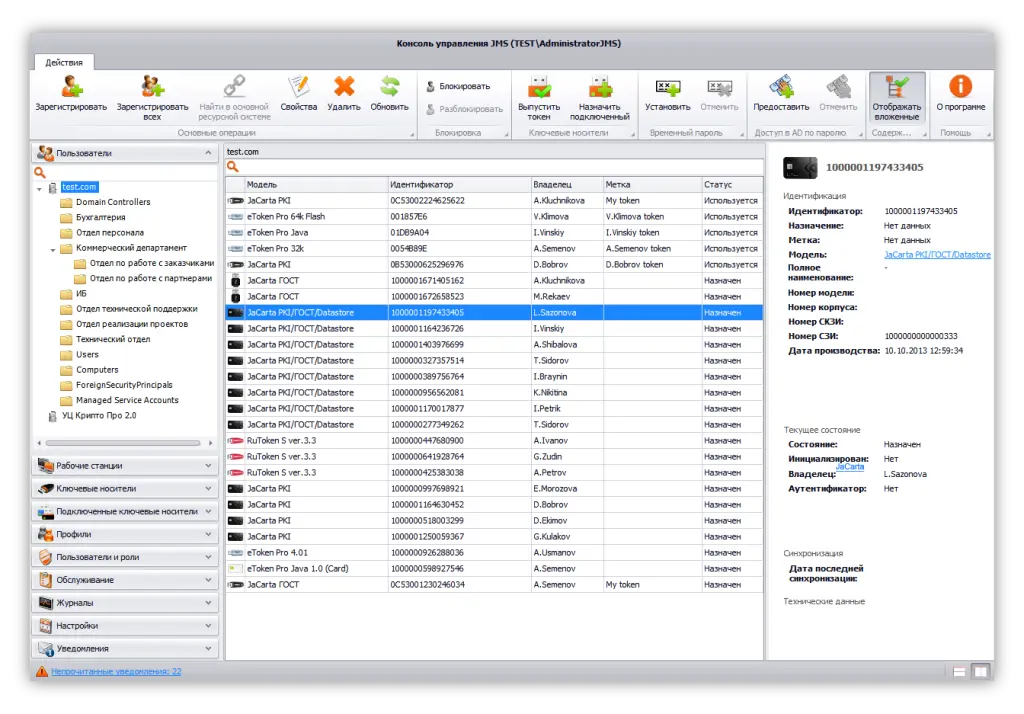The height and width of the screenshot is (714, 1024).
Task: Click the search icon in Пользователи panel
Action: tap(40, 172)
